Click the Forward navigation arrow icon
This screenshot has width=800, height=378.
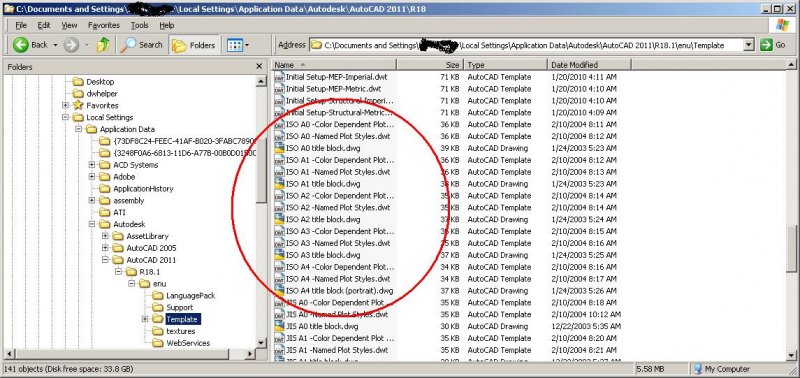pyautogui.click(x=71, y=45)
